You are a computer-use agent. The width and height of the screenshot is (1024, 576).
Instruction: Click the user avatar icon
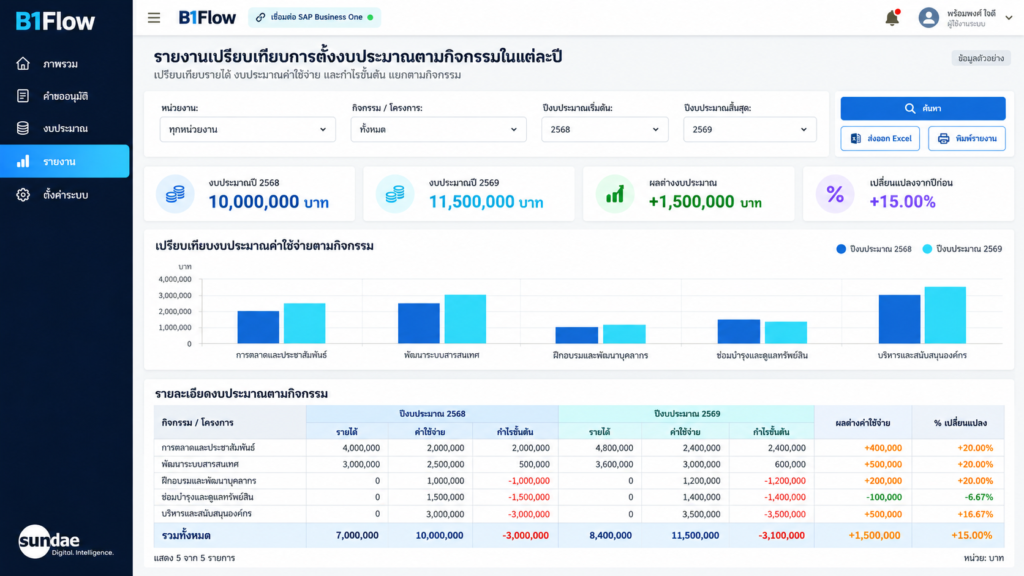click(x=928, y=18)
